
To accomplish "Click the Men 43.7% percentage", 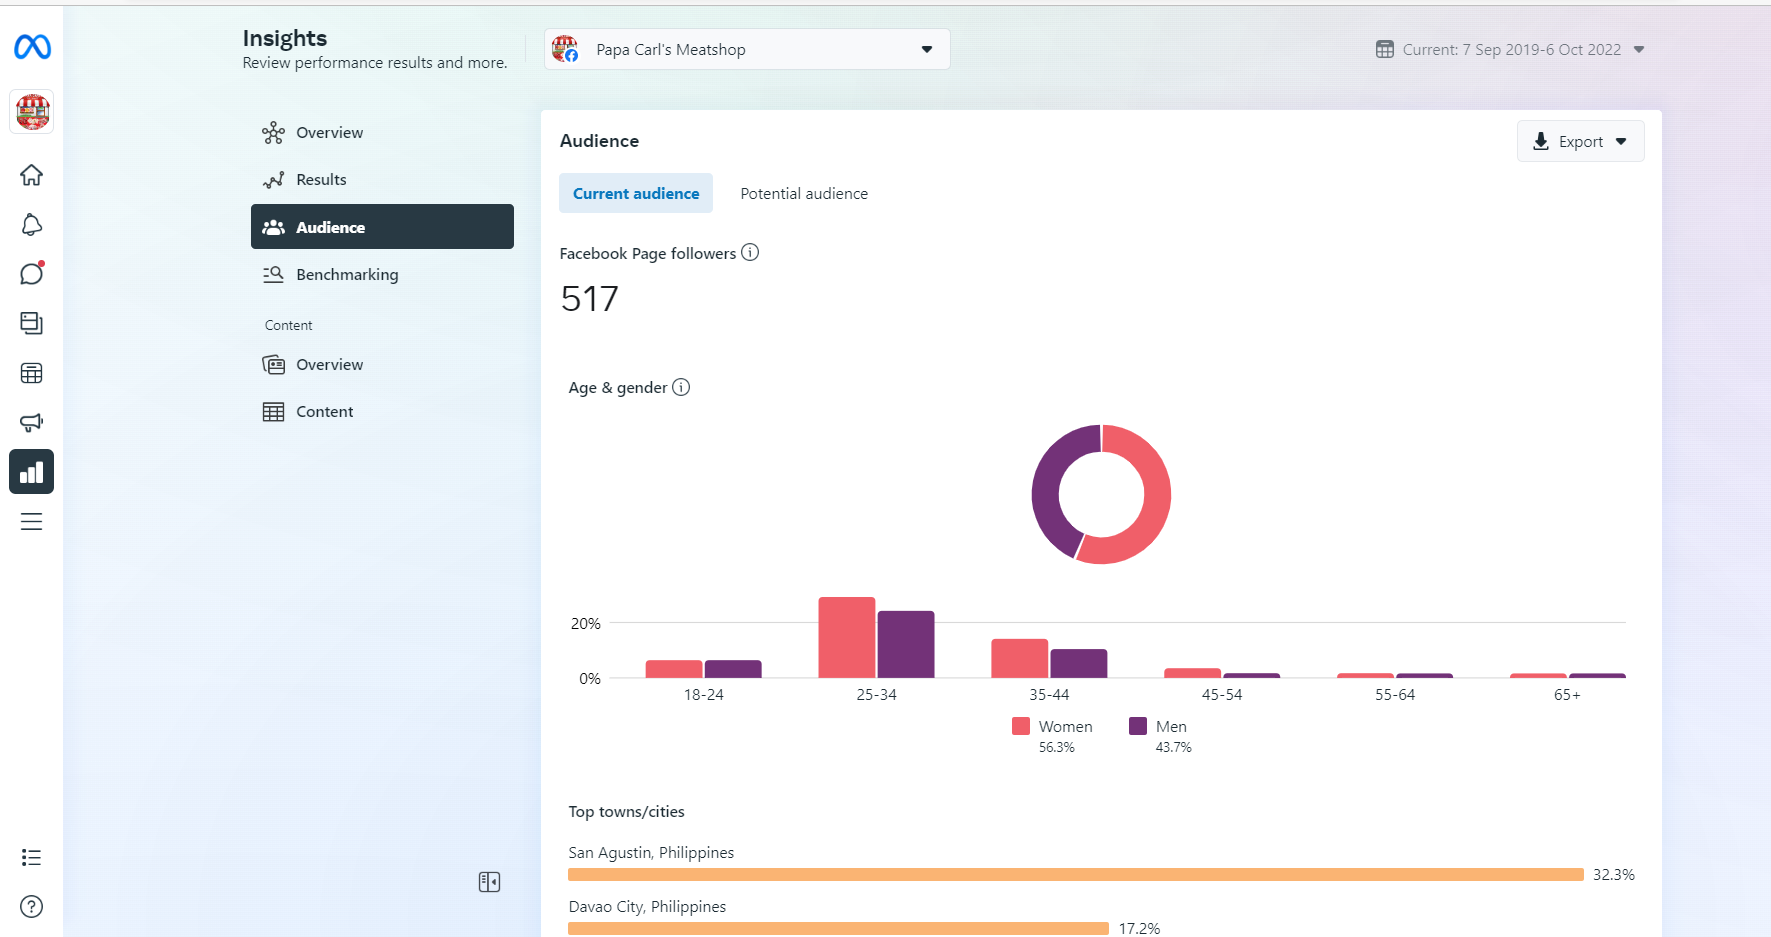I will 1174,748.
